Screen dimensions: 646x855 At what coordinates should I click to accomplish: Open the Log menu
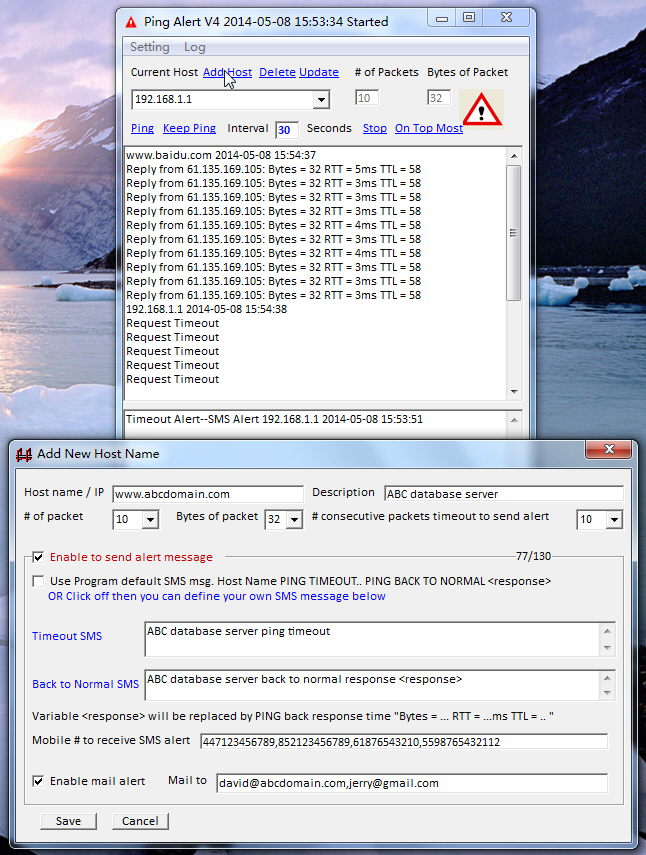[x=195, y=47]
